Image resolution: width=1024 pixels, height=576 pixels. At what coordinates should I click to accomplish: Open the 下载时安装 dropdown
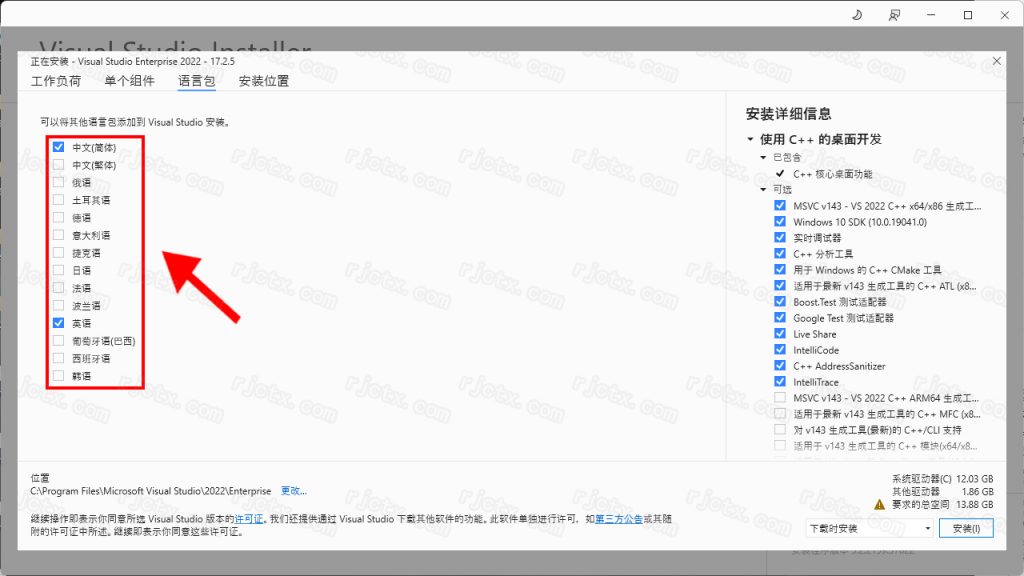tap(869, 528)
